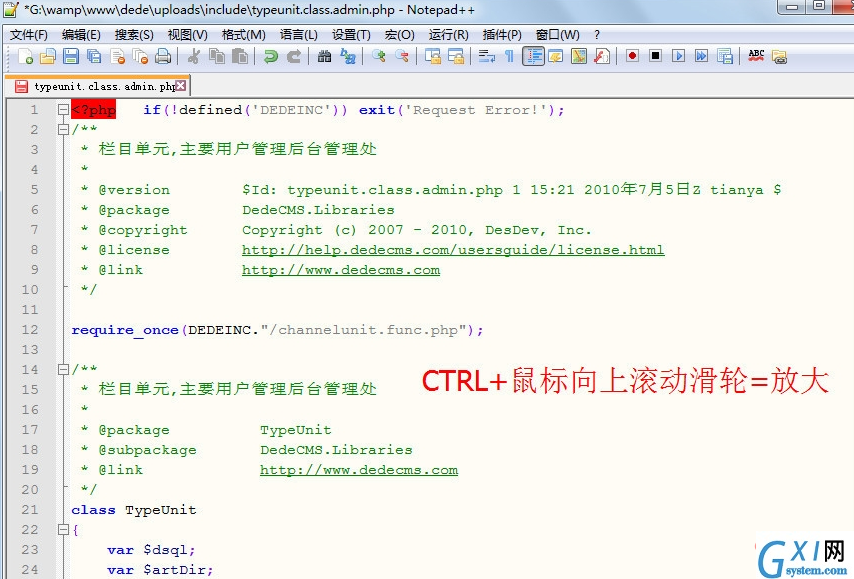The height and width of the screenshot is (579, 854).
Task: Click line number 12 in the margin
Action: pyautogui.click(x=30, y=330)
